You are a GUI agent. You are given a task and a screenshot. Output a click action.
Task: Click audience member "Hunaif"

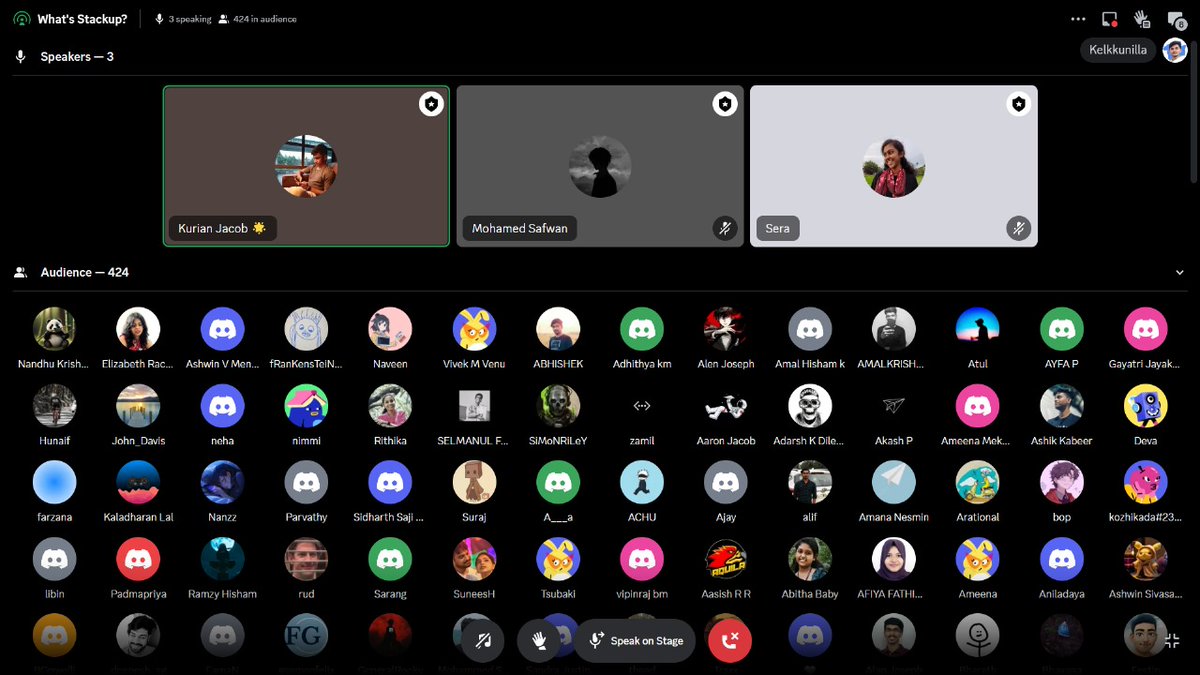point(54,416)
